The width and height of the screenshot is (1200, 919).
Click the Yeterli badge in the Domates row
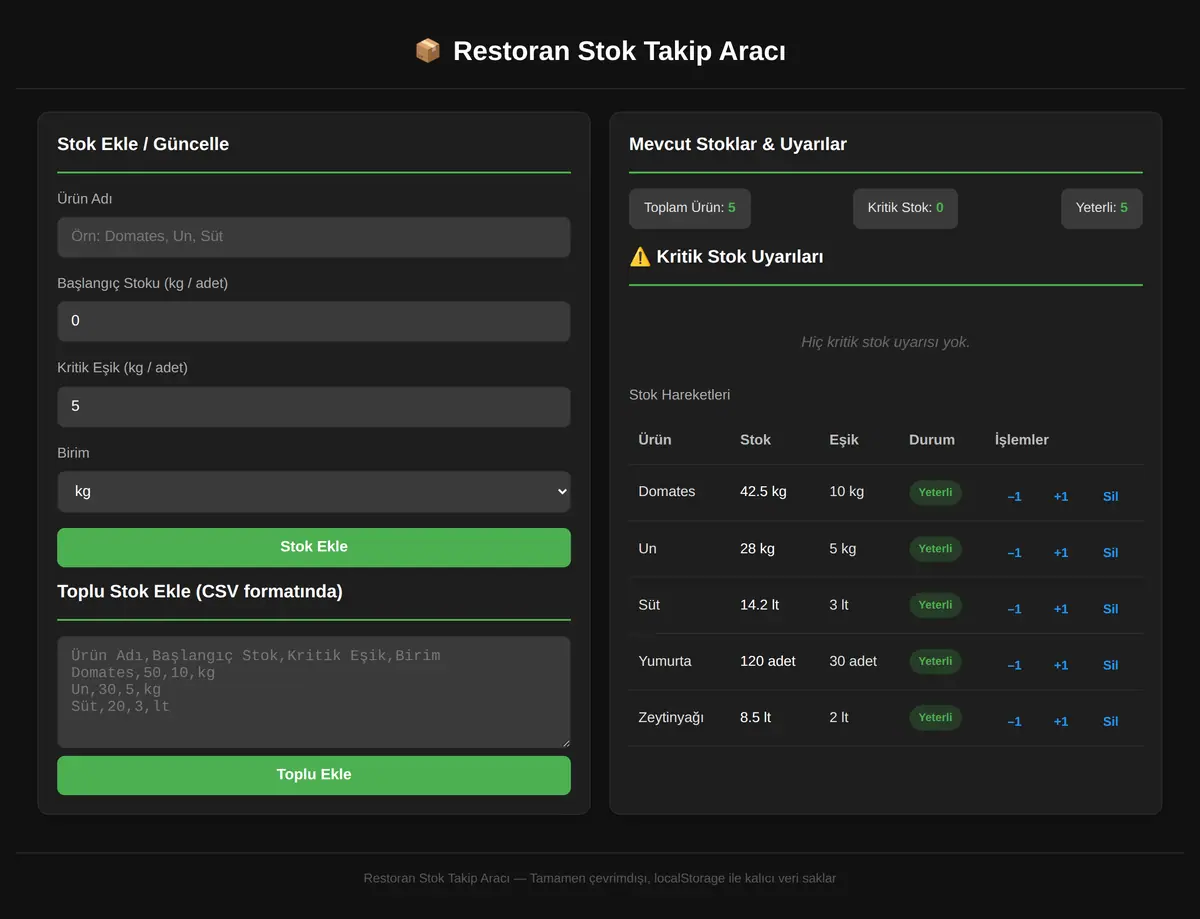point(935,492)
